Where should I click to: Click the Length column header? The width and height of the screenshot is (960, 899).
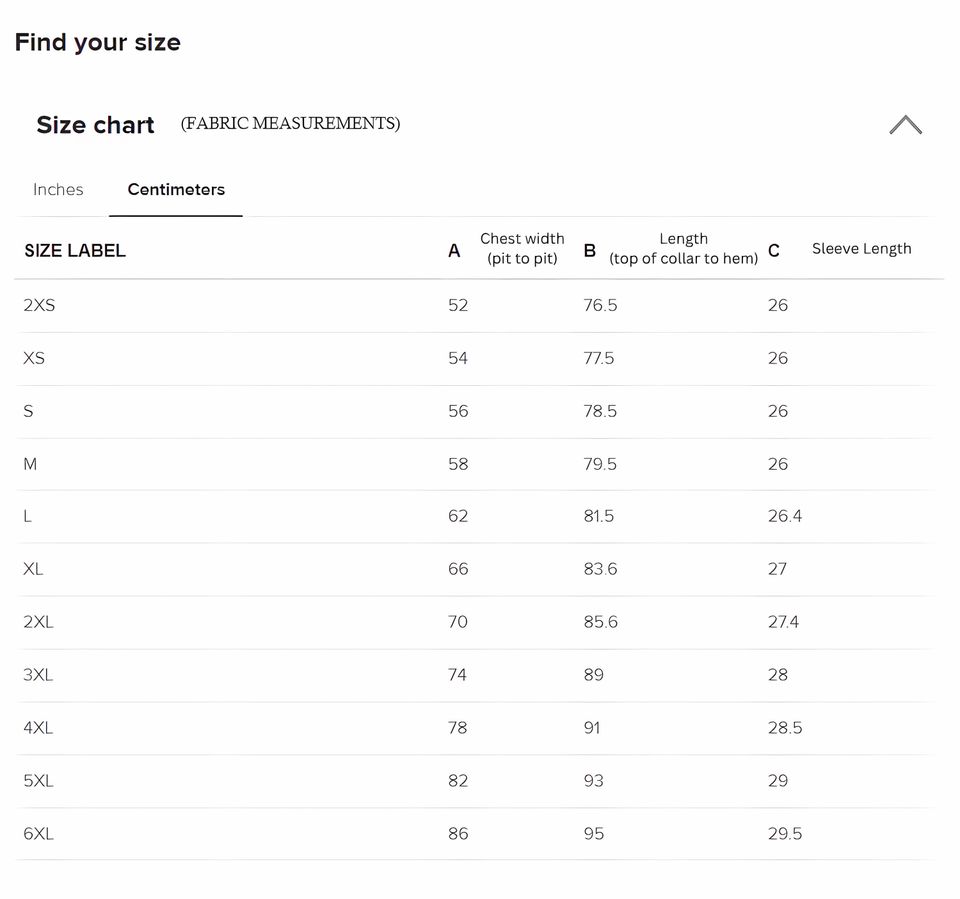coord(683,248)
